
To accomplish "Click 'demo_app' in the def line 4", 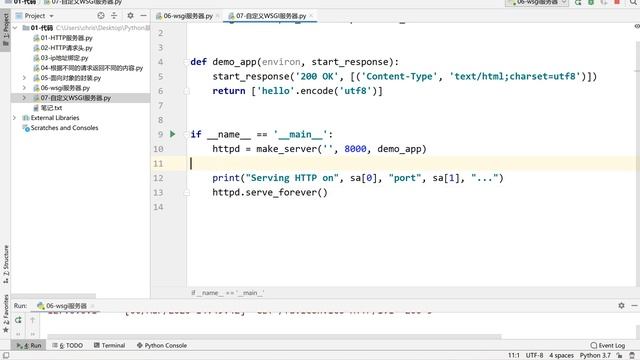I will [234, 62].
